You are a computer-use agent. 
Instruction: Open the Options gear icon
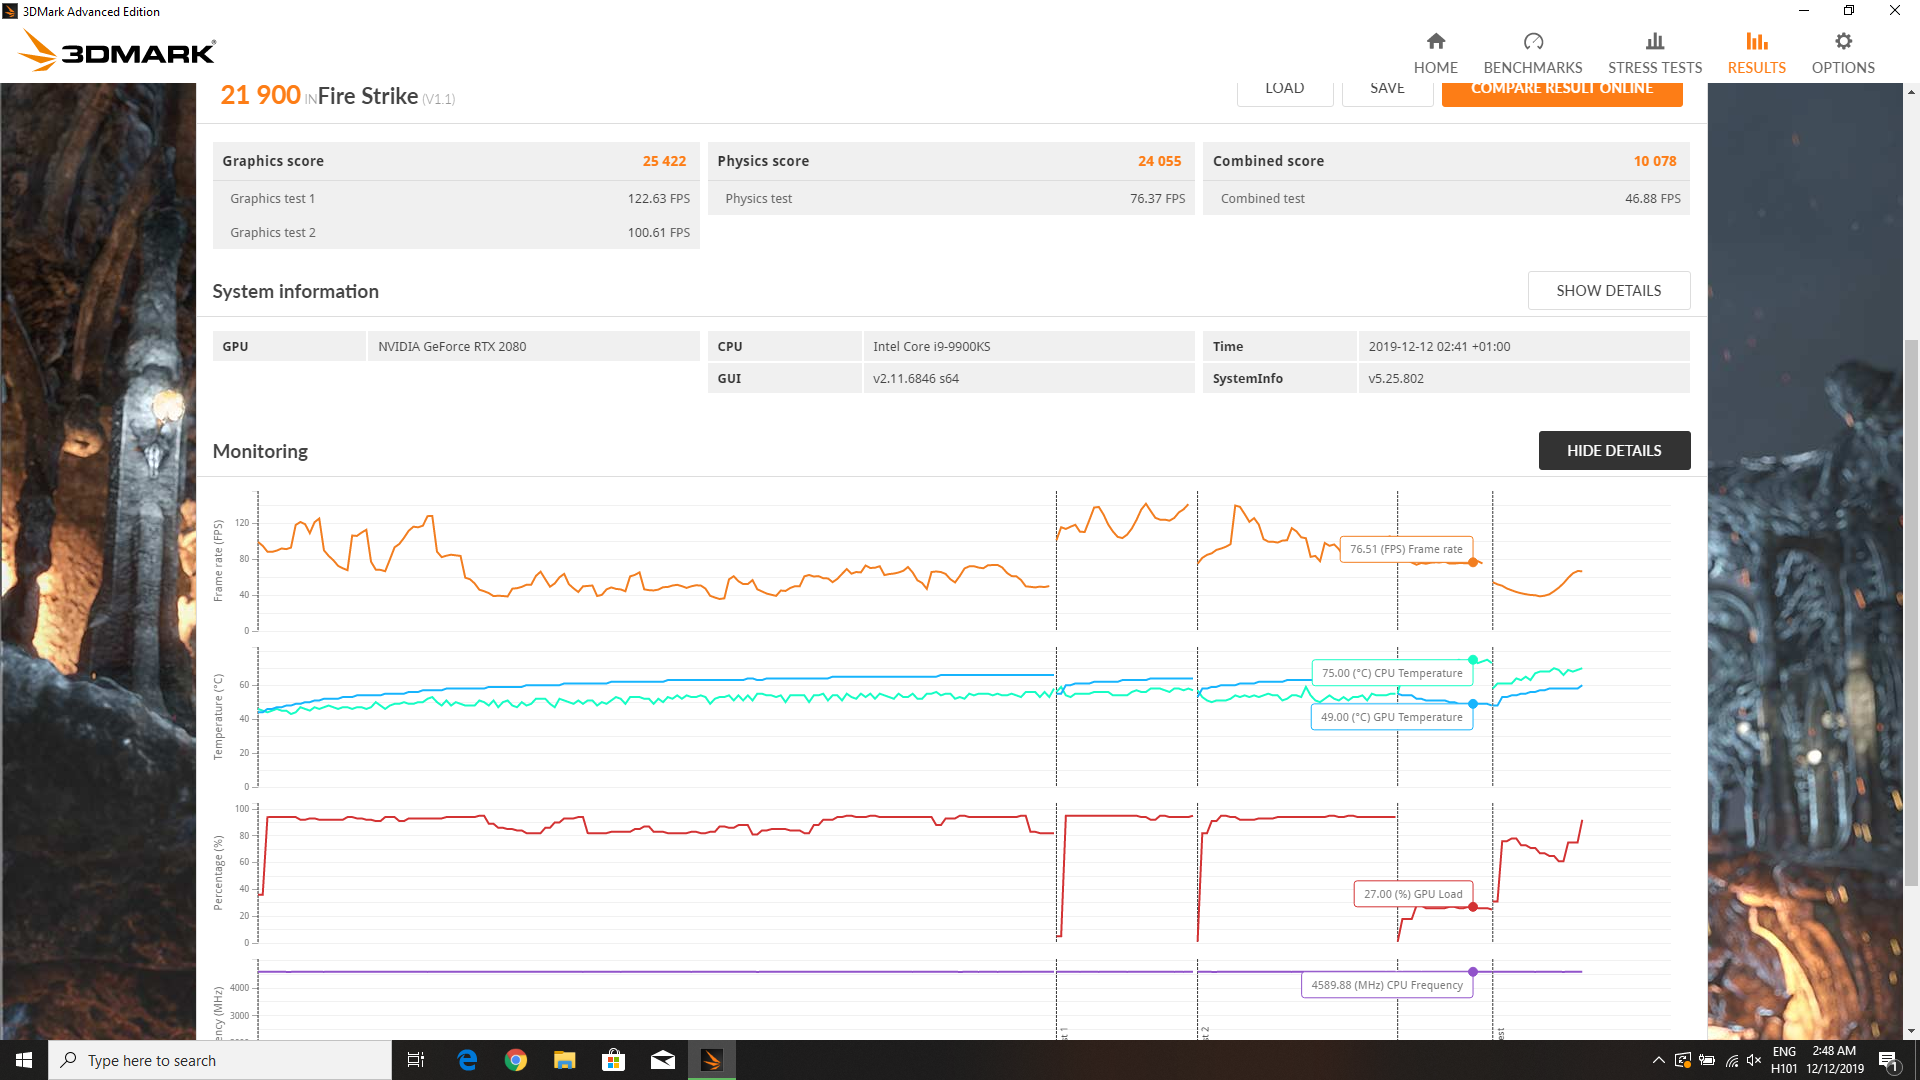(x=1842, y=42)
